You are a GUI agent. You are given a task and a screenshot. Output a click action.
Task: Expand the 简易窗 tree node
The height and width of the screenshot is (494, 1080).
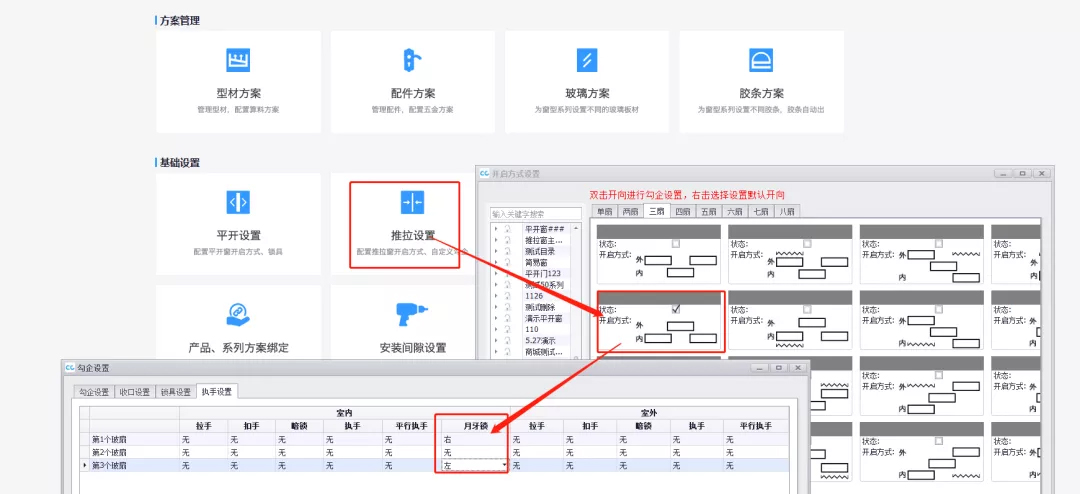pyautogui.click(x=496, y=263)
